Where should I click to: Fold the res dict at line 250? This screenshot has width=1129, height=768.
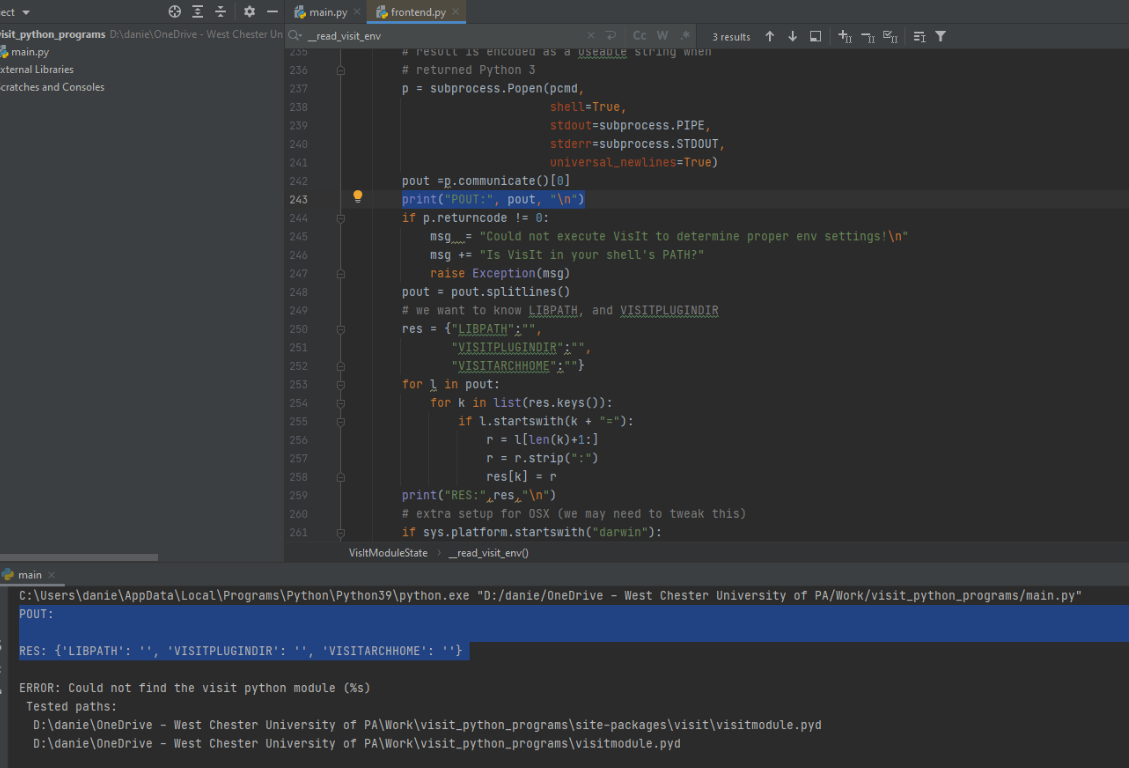point(341,329)
